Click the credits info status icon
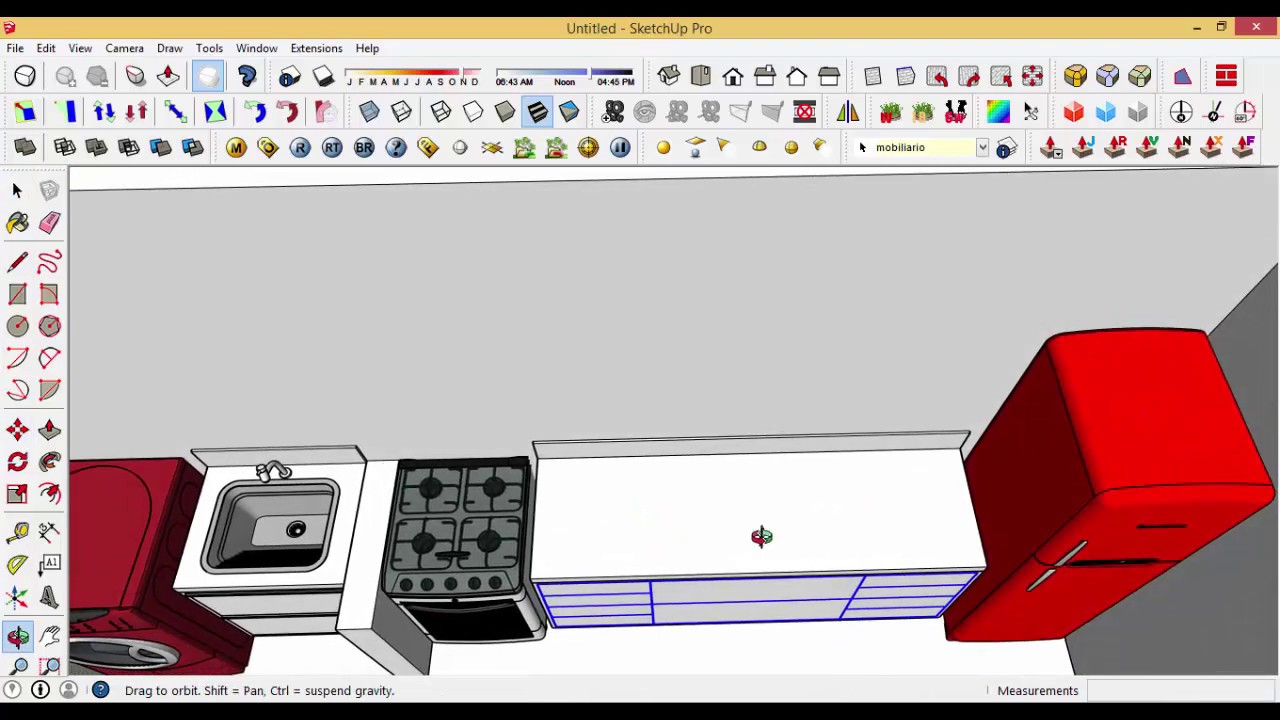Viewport: 1280px width, 720px height. [x=41, y=690]
